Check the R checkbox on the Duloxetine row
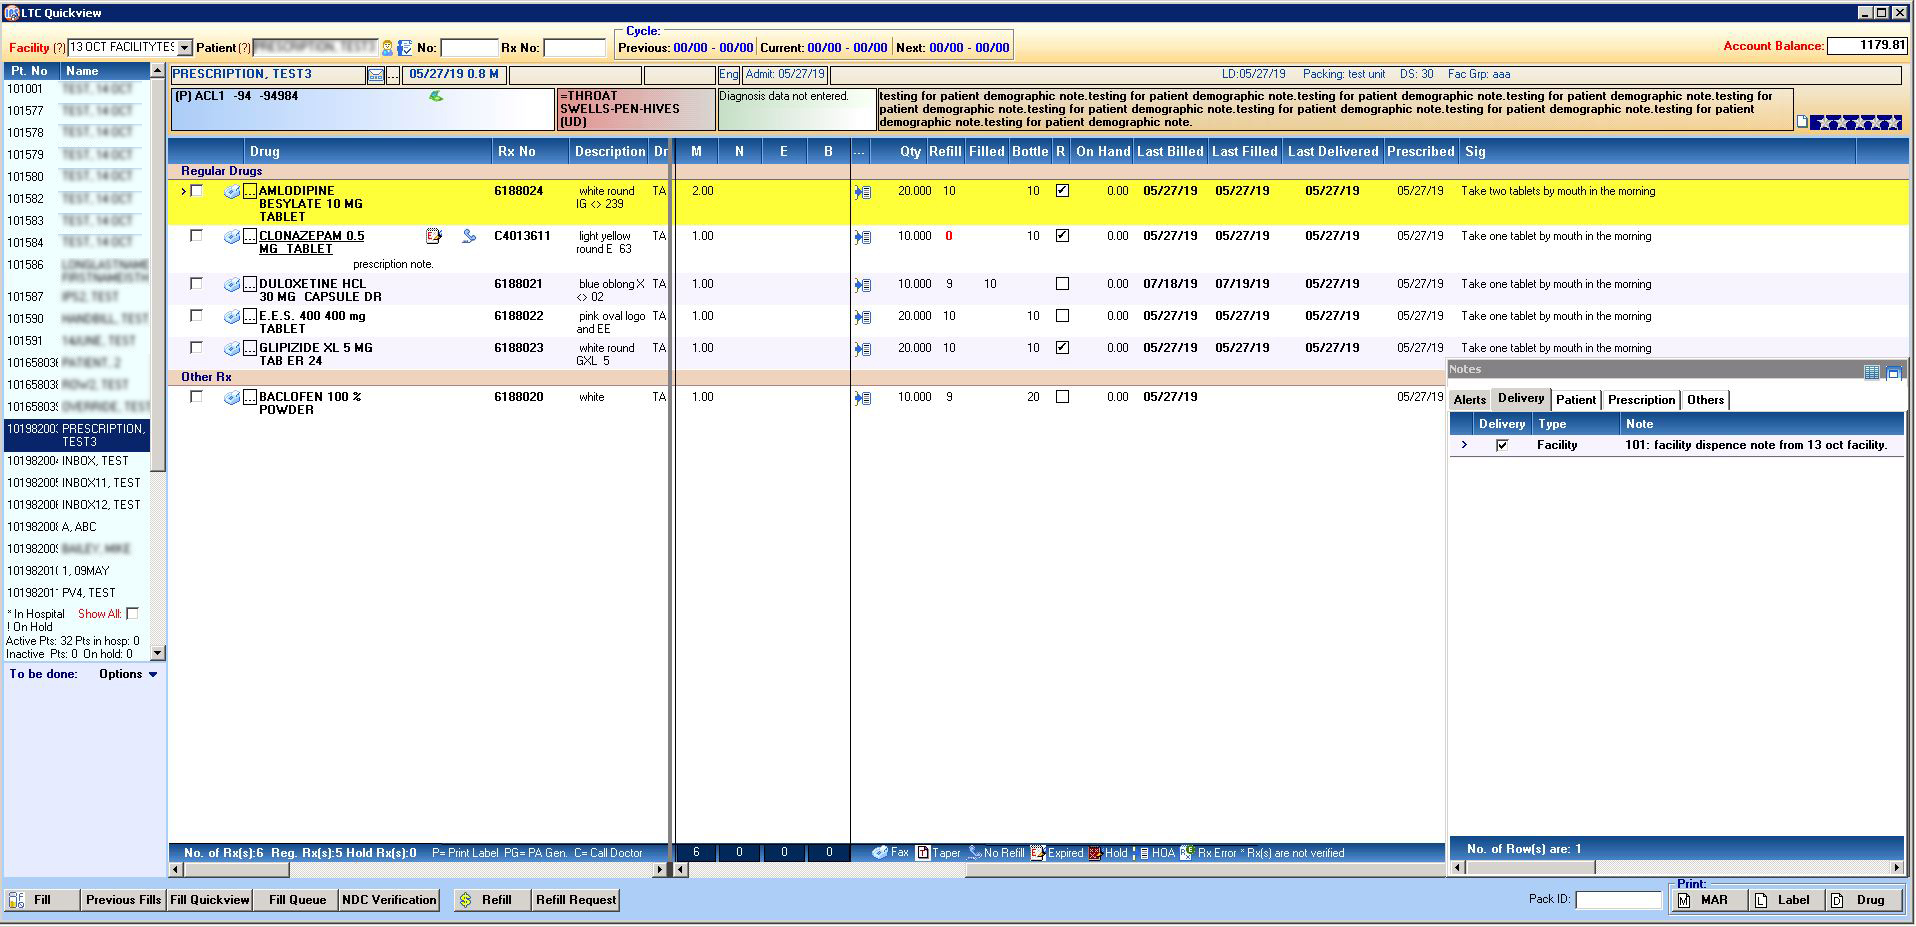The image size is (1916, 927). (1062, 284)
